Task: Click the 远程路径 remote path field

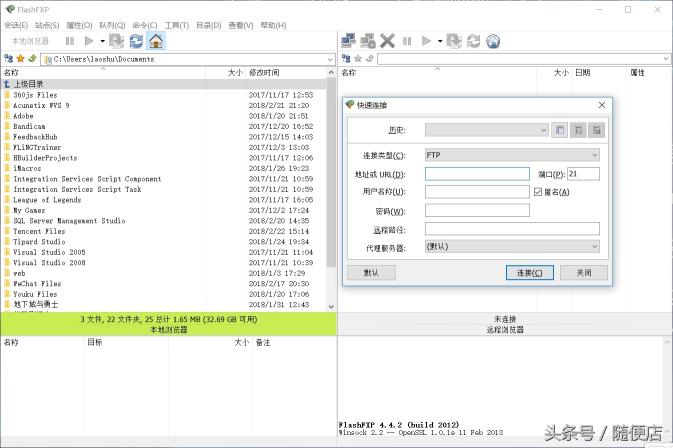Action: tap(512, 229)
